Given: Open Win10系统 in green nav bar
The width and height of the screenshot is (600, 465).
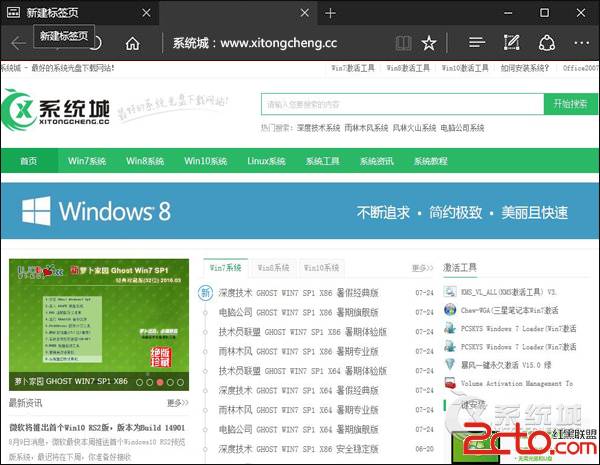Looking at the screenshot, I should 205,161.
